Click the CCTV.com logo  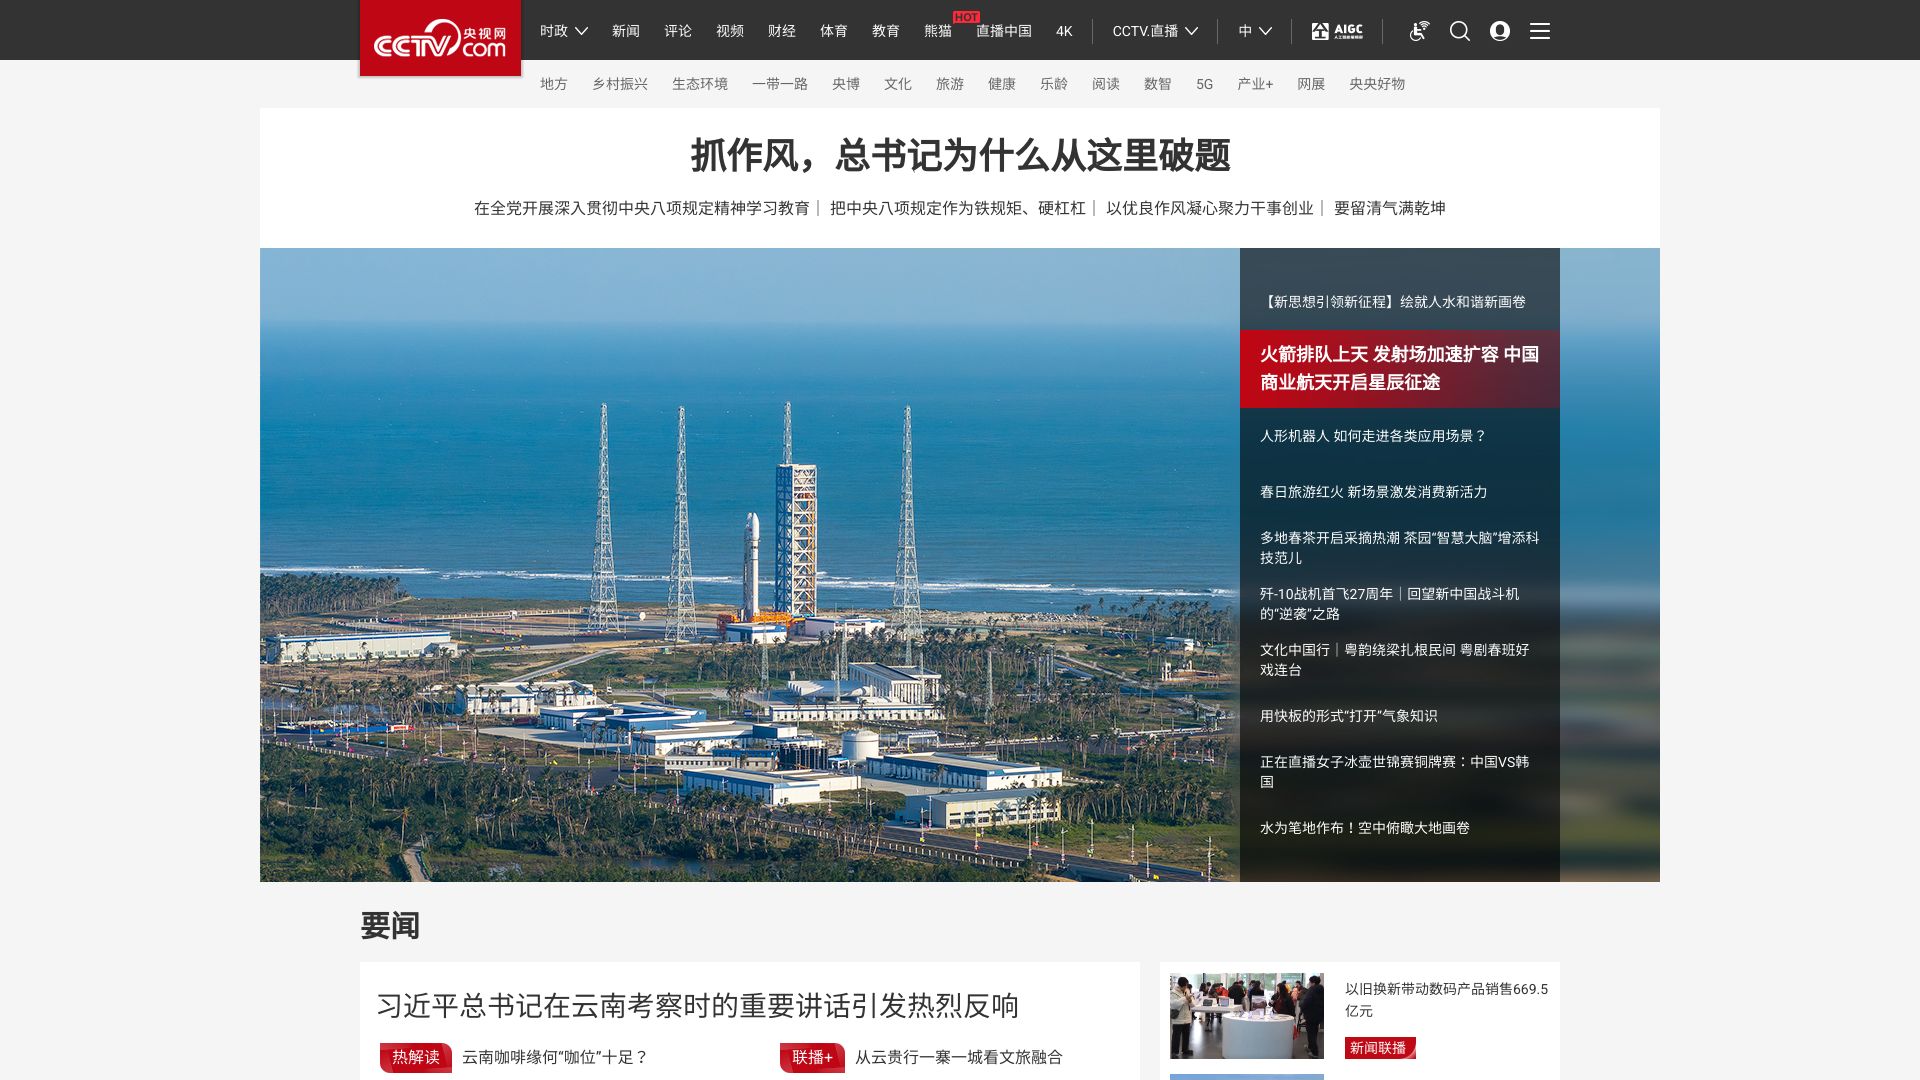pos(440,38)
